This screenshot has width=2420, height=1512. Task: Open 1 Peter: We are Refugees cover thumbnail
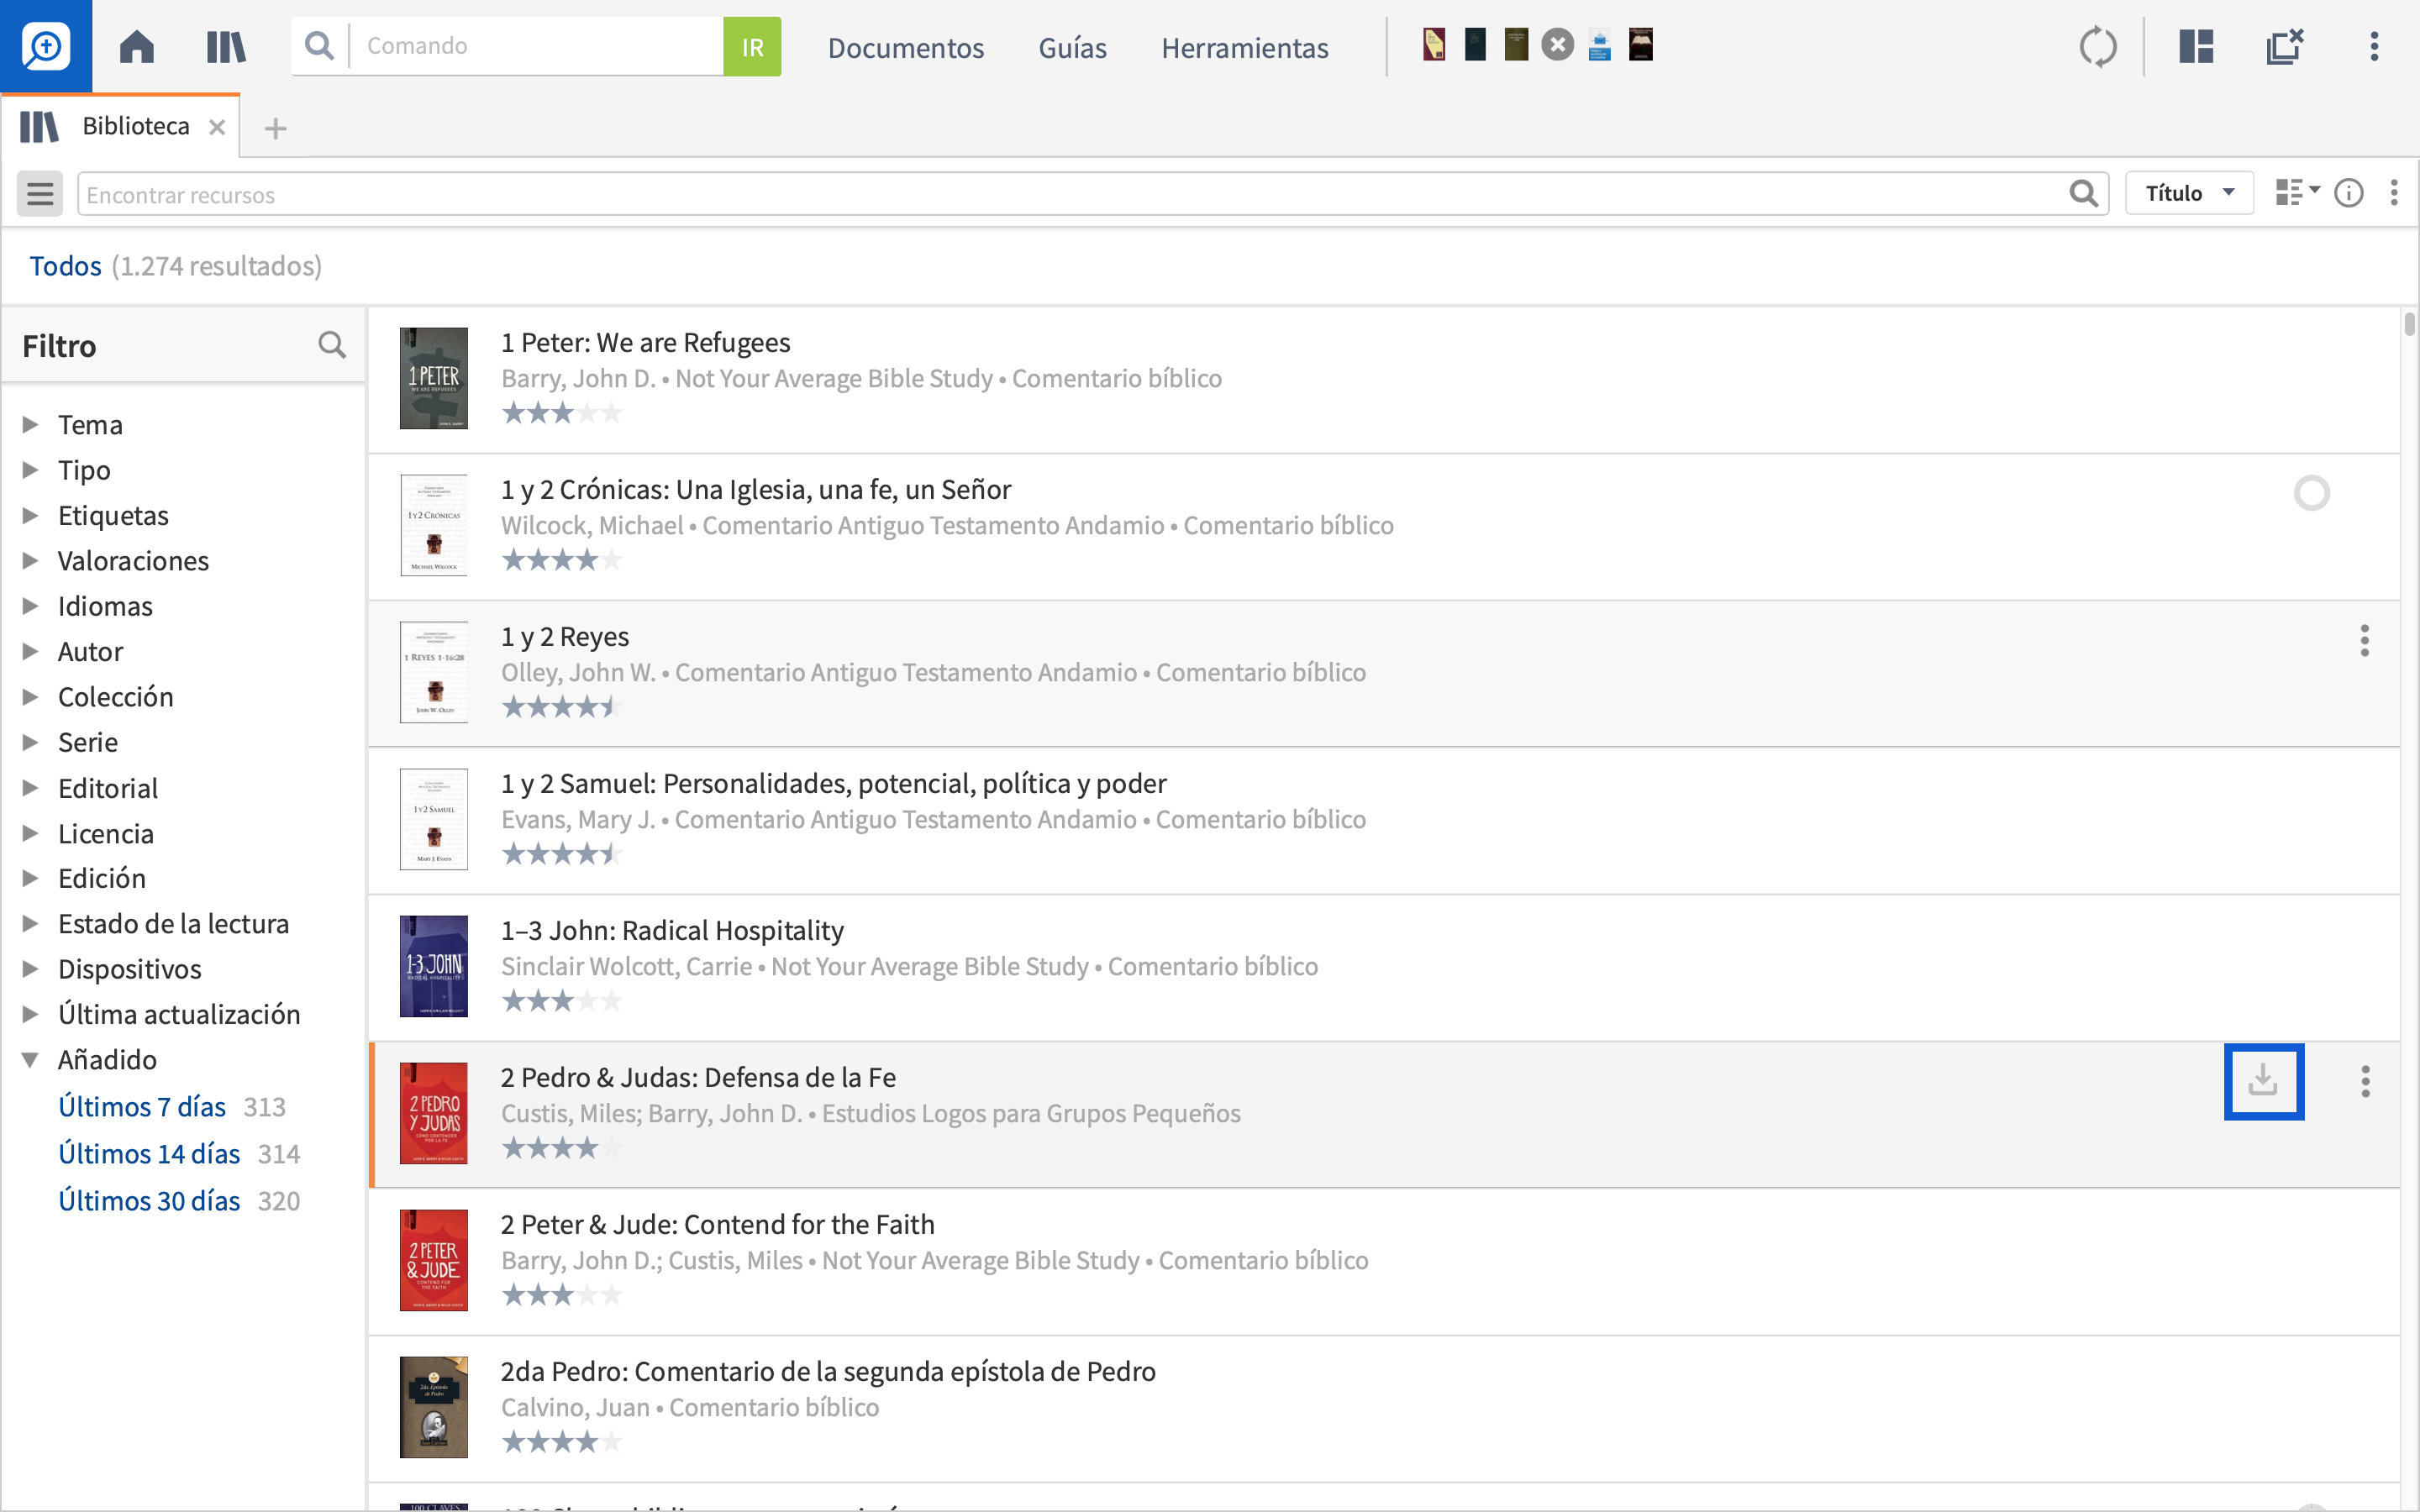[434, 378]
